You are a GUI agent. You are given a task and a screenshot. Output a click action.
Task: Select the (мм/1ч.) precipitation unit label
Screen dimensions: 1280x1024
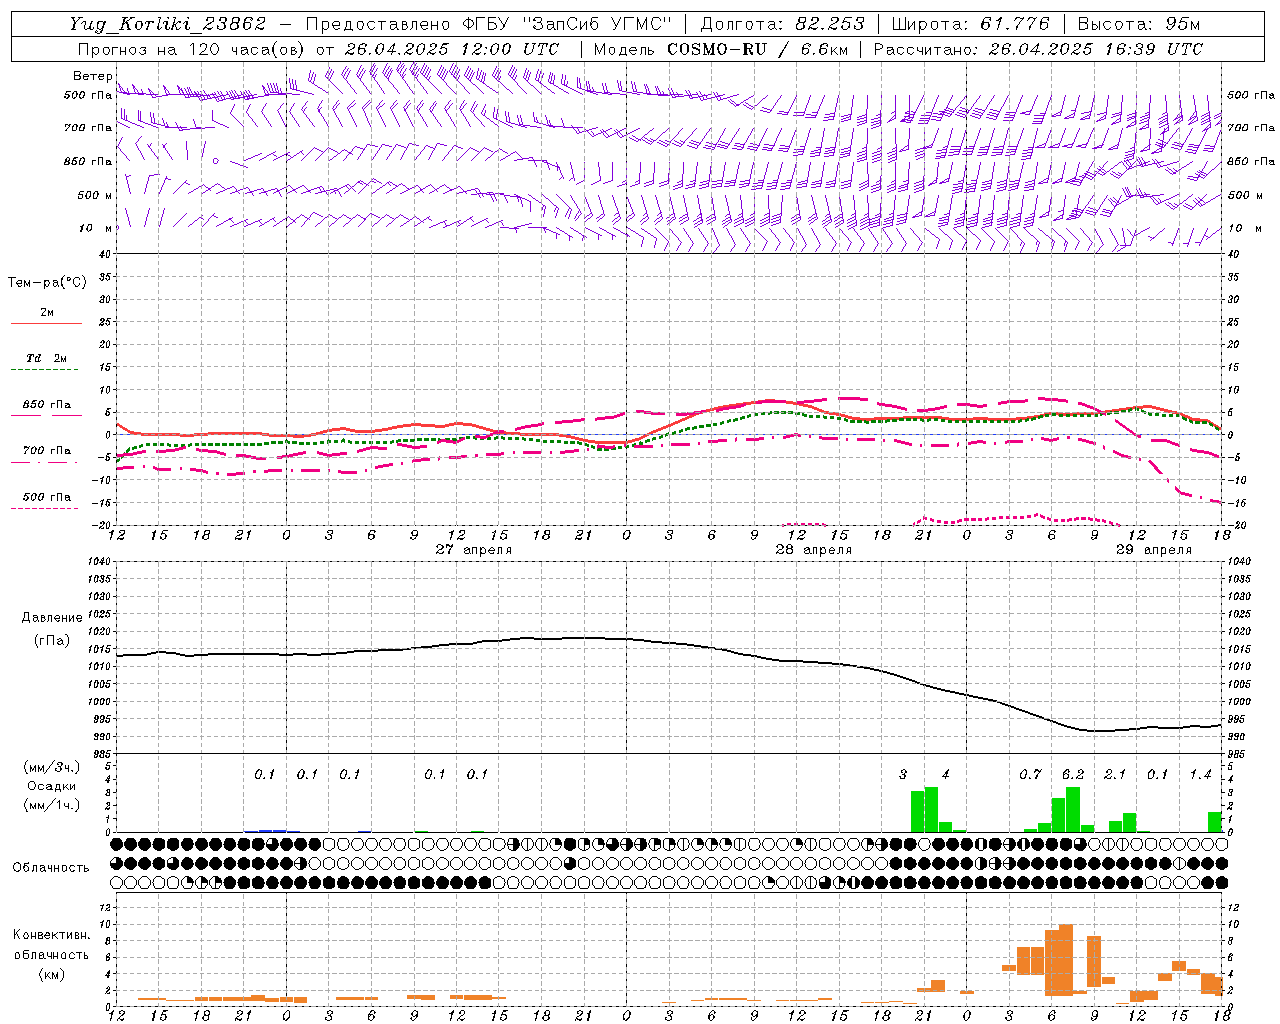pos(52,805)
